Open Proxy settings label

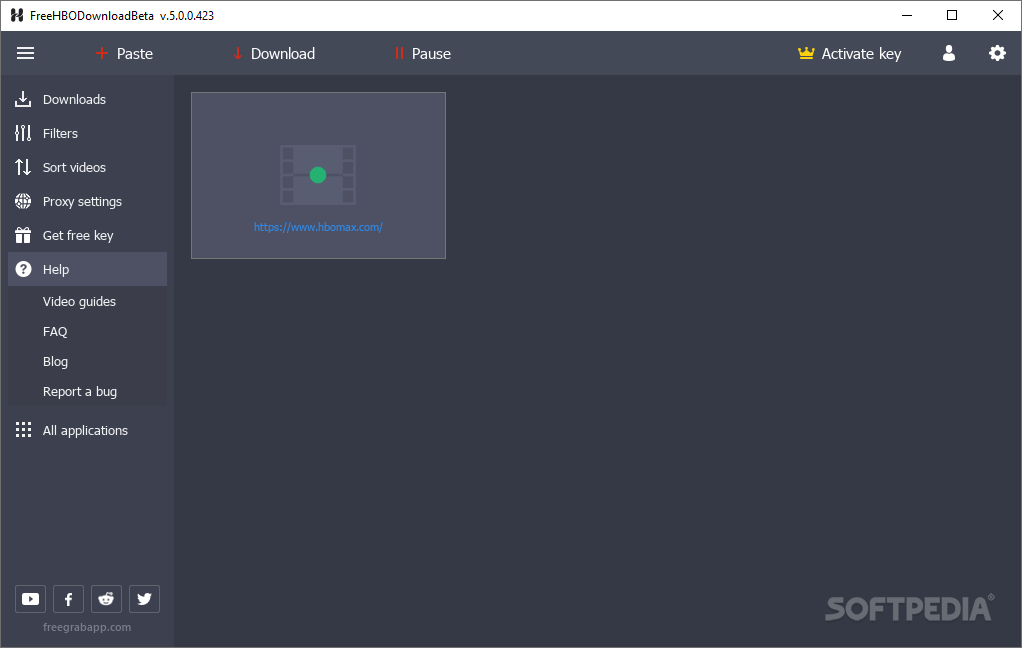tap(82, 201)
